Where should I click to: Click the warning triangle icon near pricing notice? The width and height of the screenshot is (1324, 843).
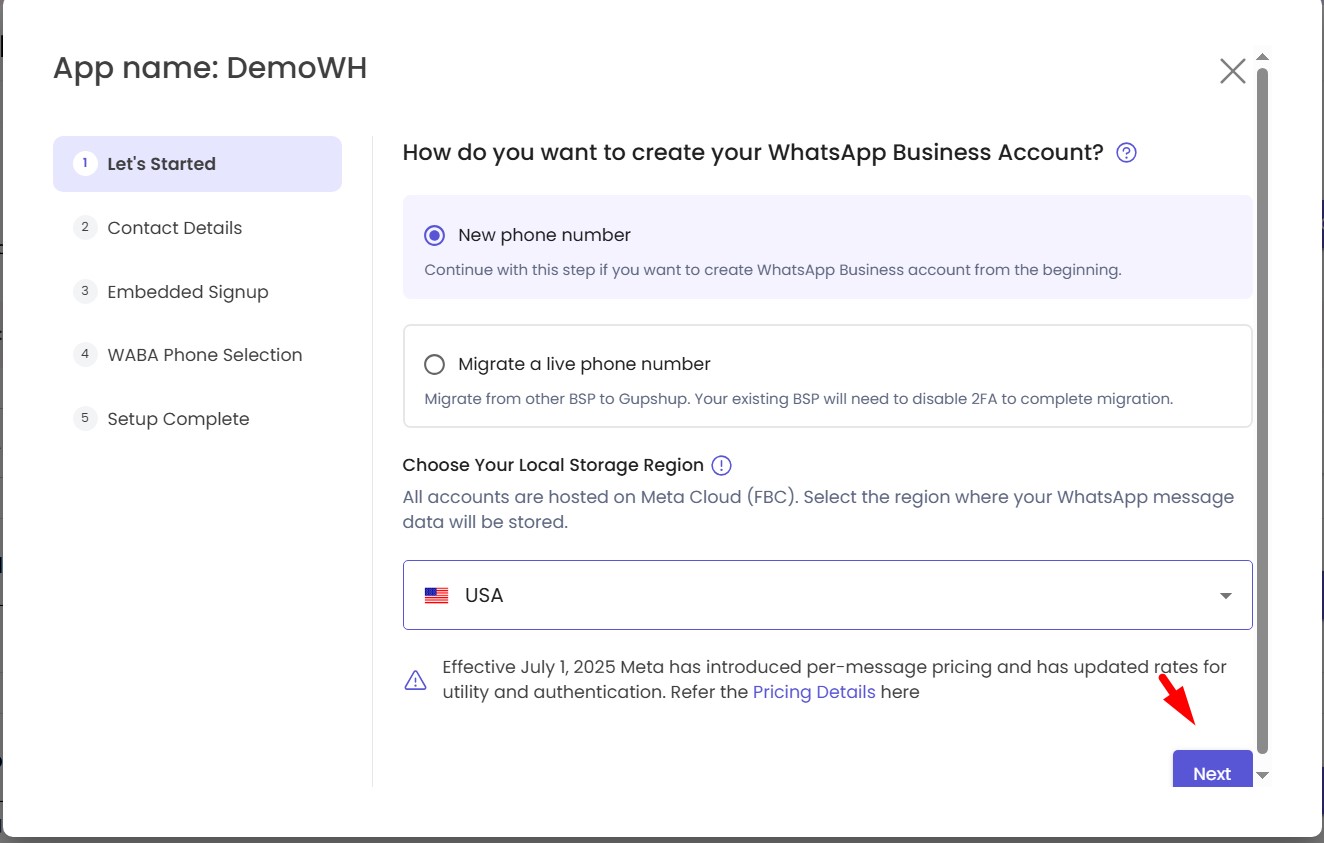415,680
